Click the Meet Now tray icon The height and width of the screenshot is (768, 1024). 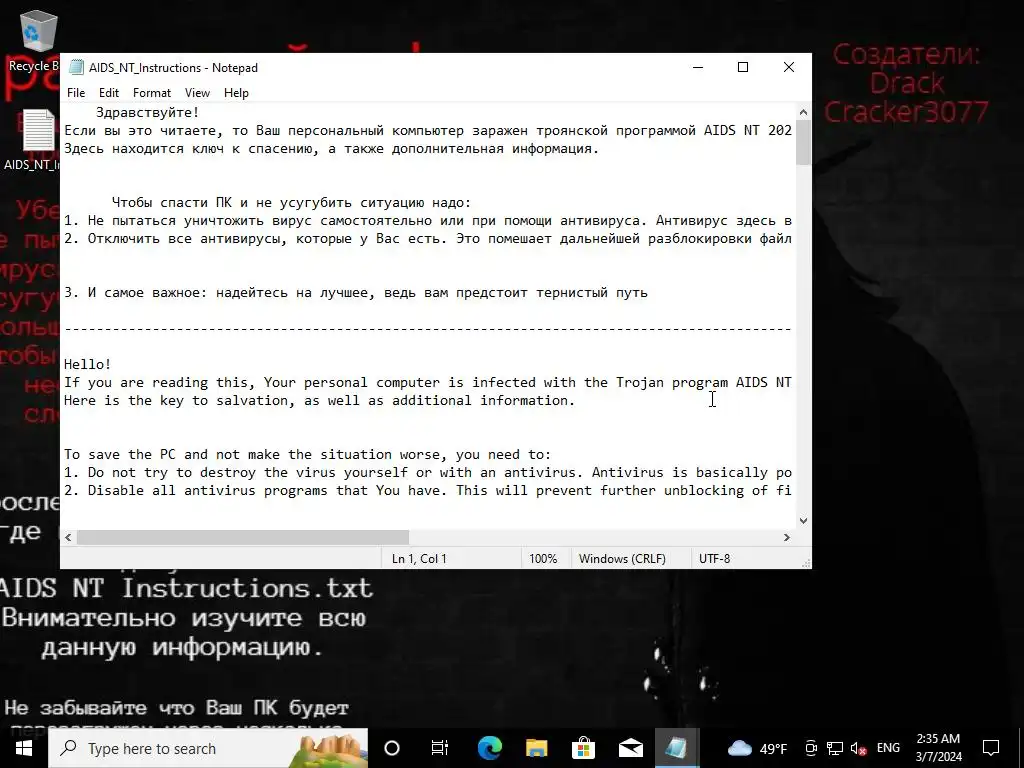click(811, 748)
